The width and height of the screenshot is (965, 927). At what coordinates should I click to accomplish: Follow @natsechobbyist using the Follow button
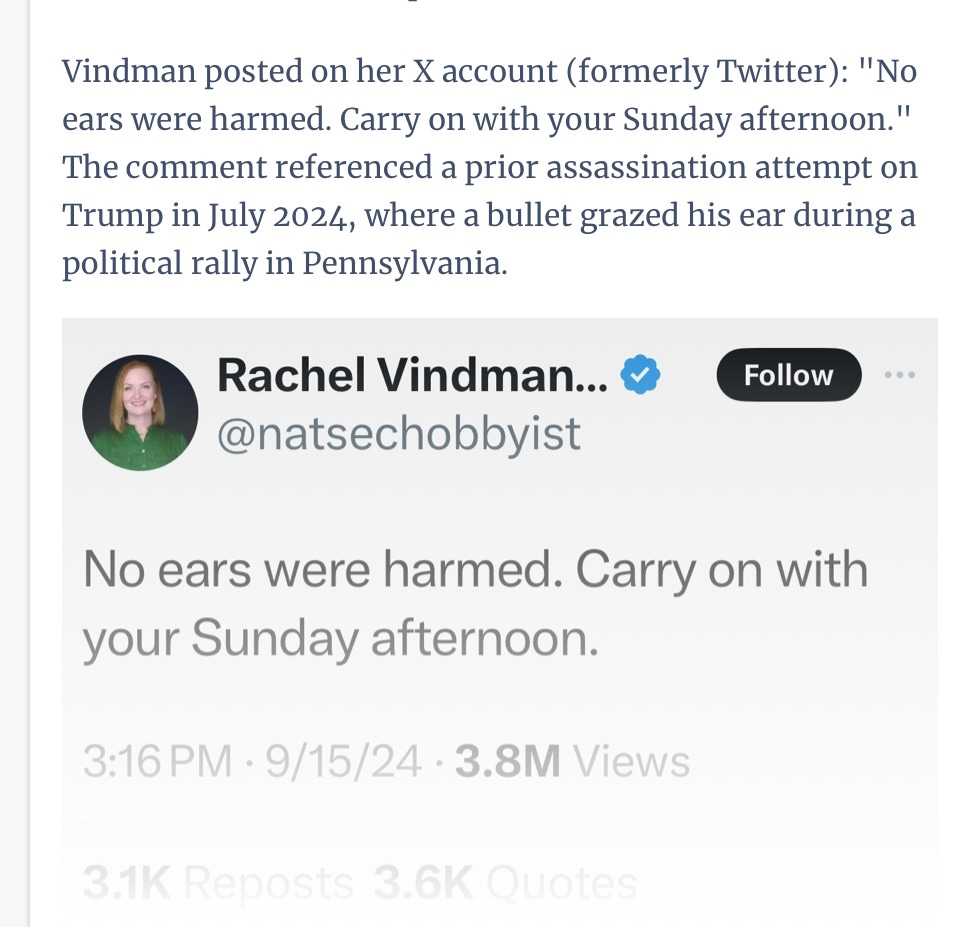pos(788,374)
